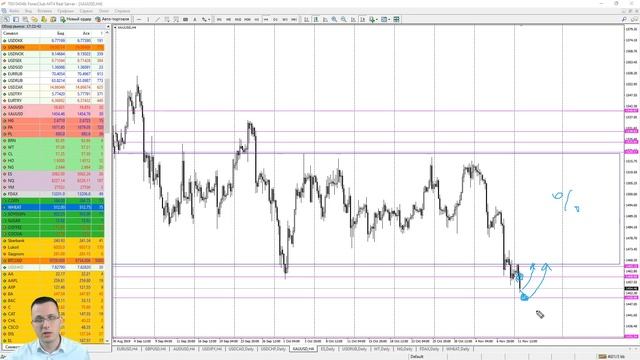Screen dimensions: 640x360
Task: Switch chart to M15 timeframe
Action: point(238,19)
